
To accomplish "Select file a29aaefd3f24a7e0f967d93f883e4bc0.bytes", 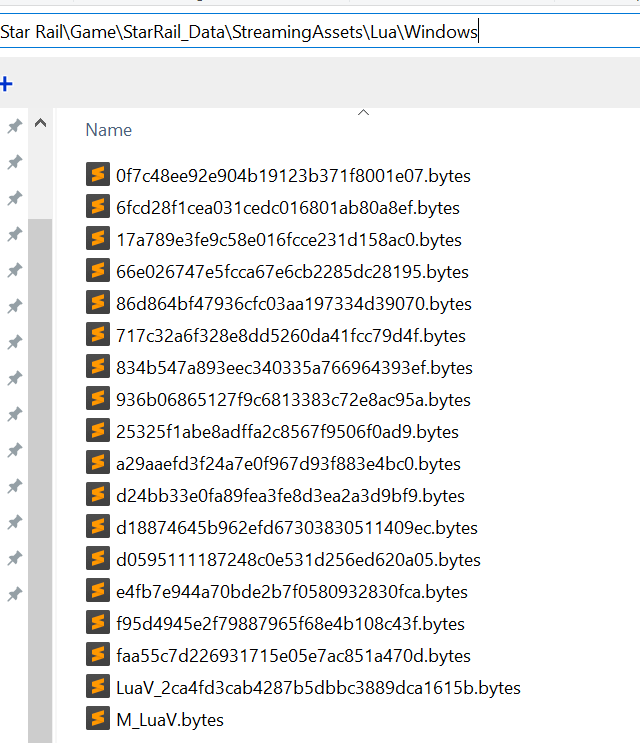I will 288,463.
